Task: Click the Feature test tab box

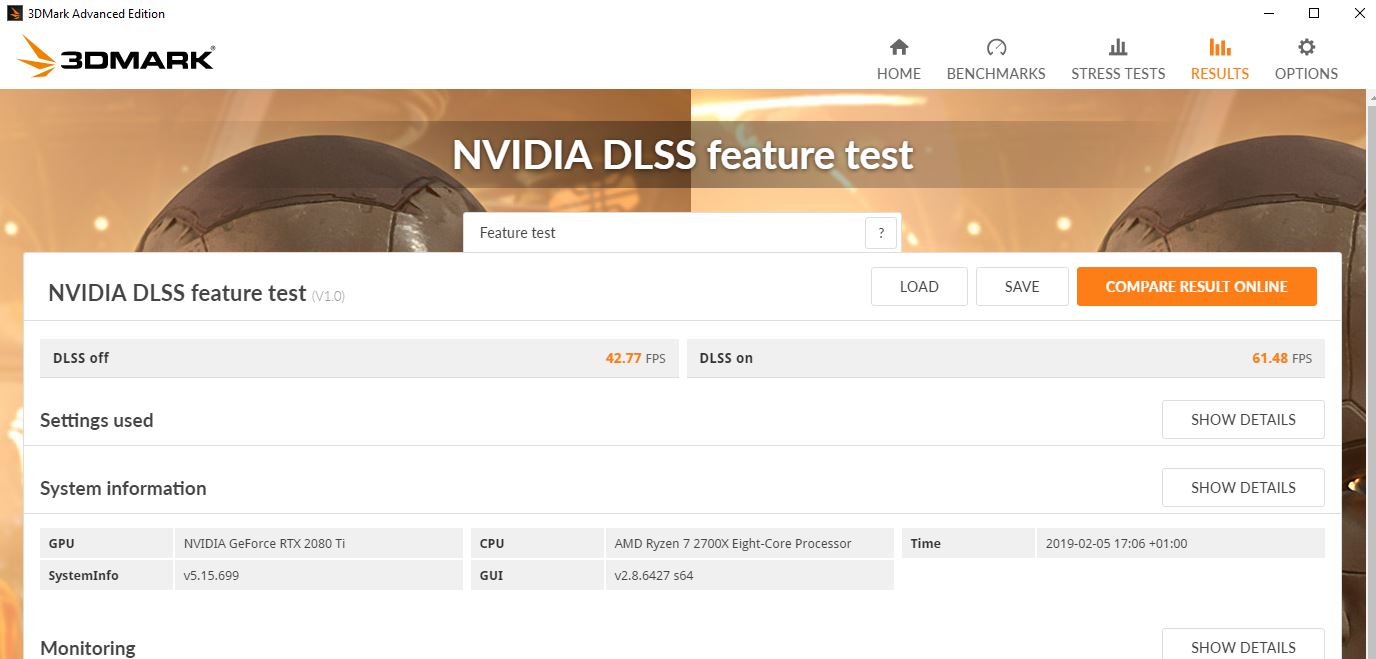Action: pos(682,233)
